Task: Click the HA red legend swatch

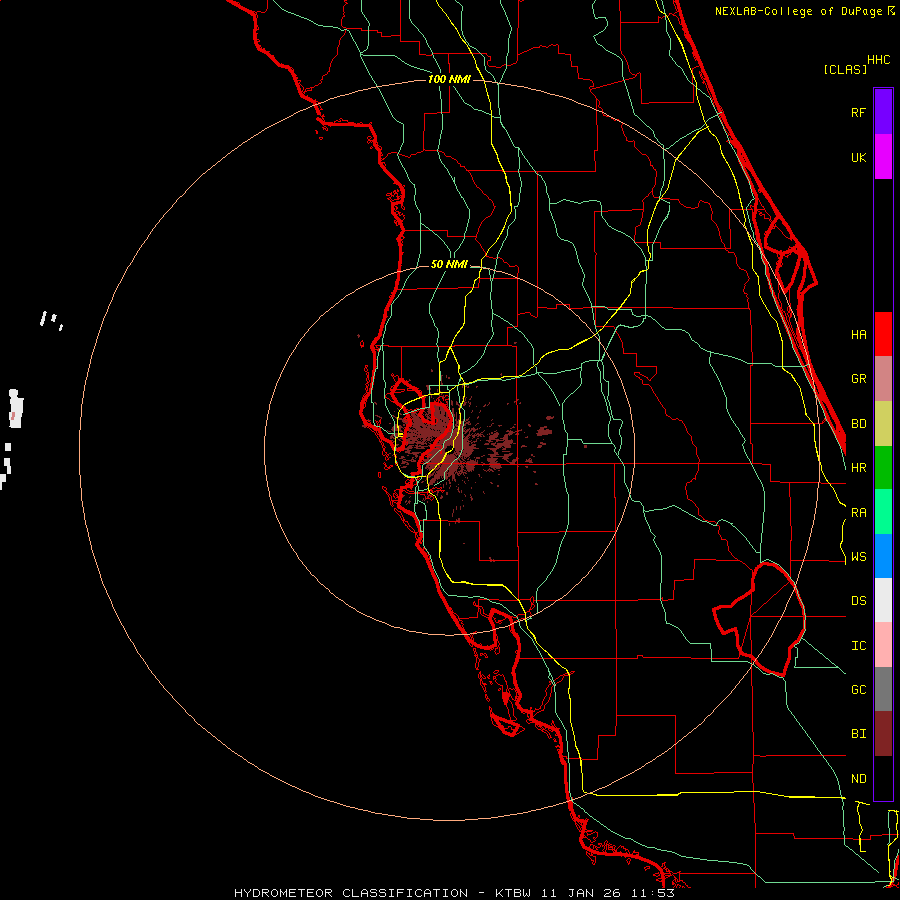Action: click(883, 334)
